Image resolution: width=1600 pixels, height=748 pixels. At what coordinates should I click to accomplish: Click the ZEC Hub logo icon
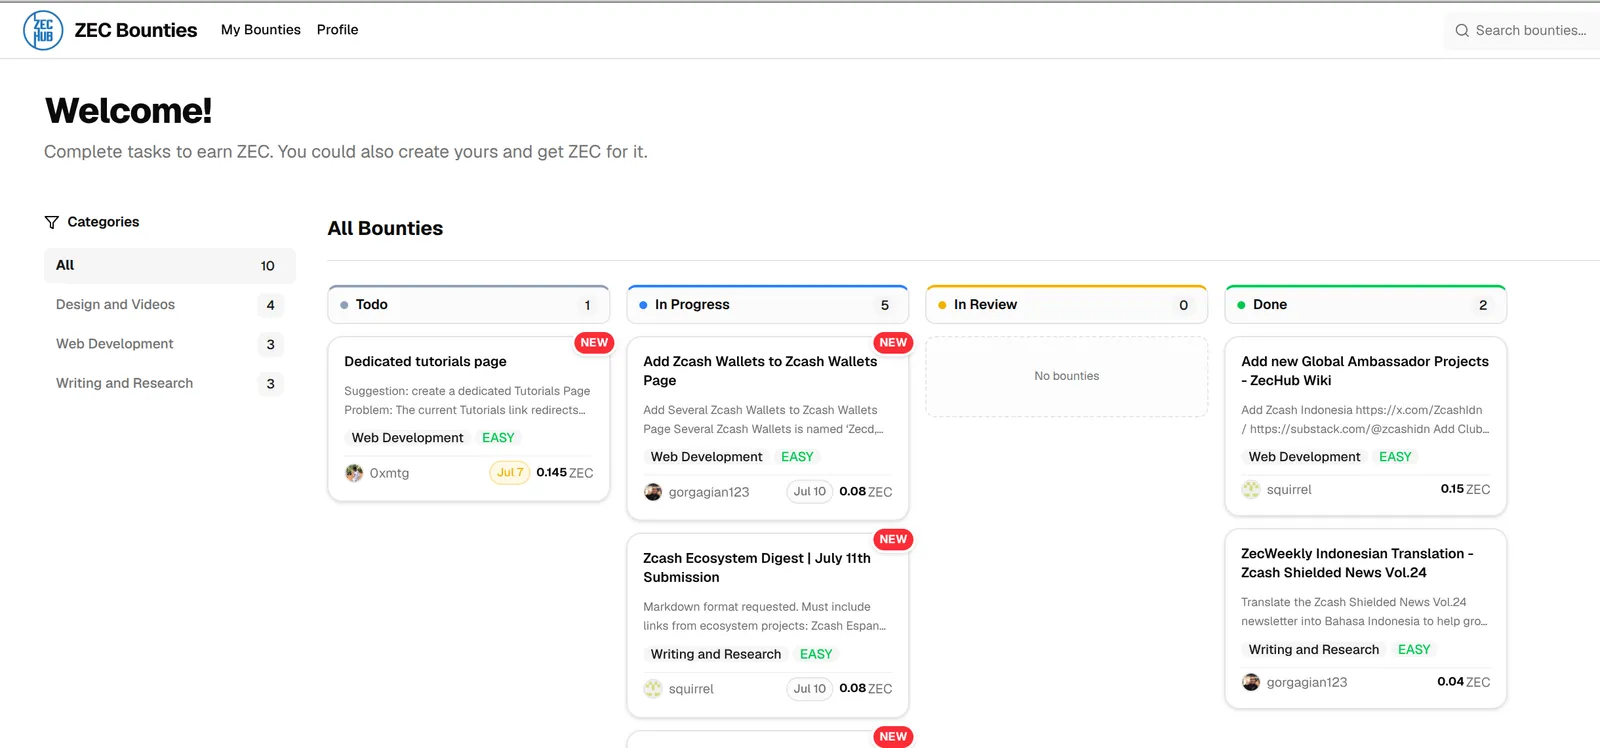click(x=43, y=30)
